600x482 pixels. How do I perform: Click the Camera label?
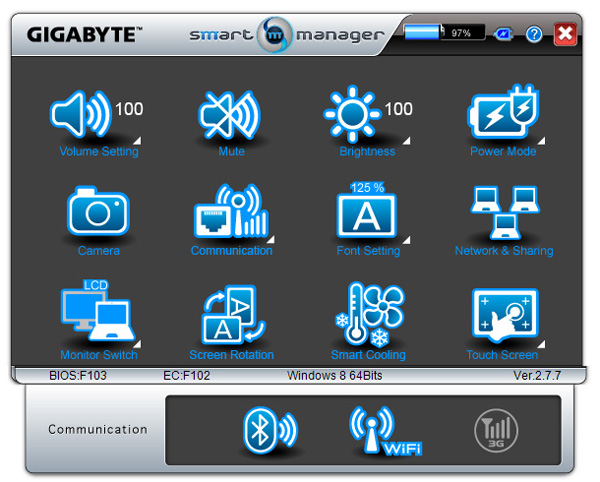pos(99,251)
